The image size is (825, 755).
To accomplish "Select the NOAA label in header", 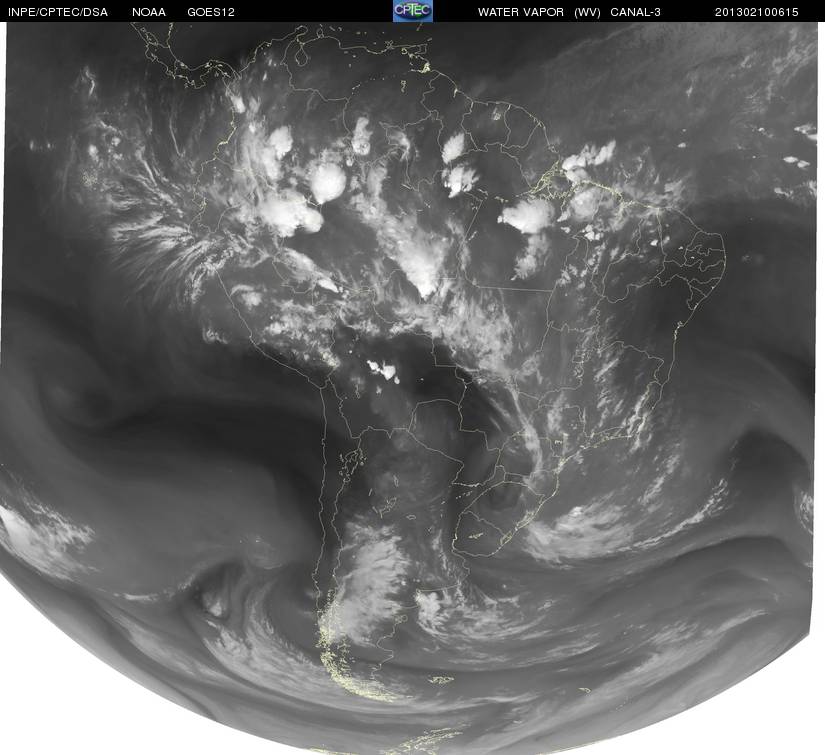I will 149,12.
